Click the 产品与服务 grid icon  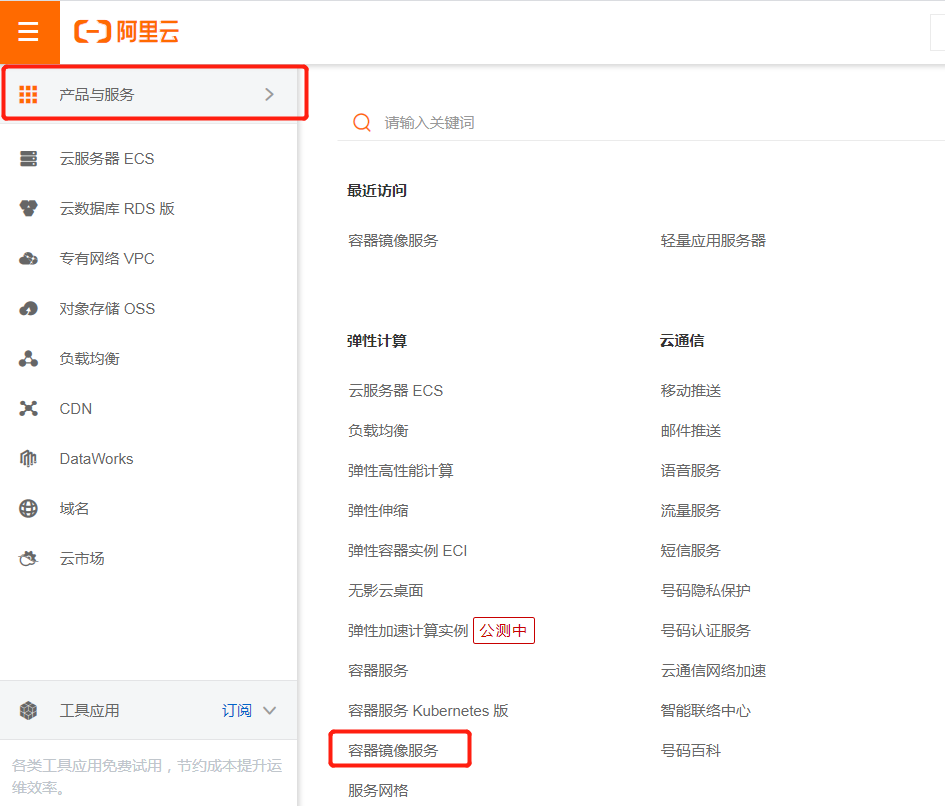[x=28, y=94]
